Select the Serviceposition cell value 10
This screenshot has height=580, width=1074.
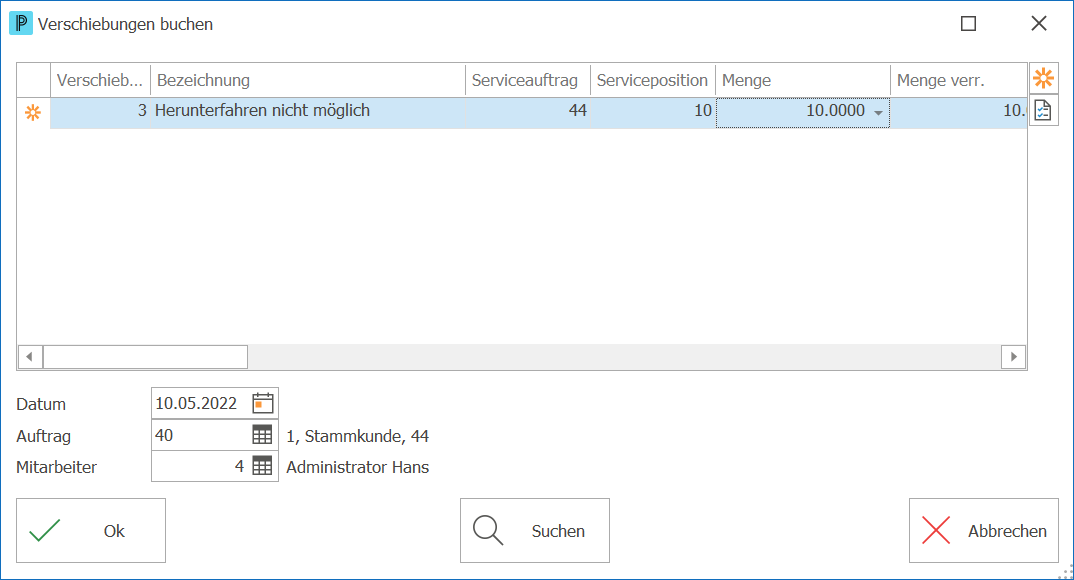[653, 111]
